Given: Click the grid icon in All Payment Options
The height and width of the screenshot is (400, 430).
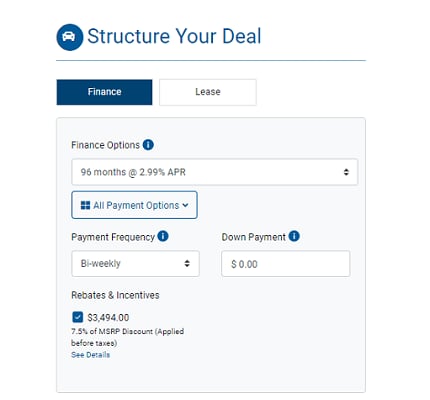Looking at the screenshot, I should point(85,205).
